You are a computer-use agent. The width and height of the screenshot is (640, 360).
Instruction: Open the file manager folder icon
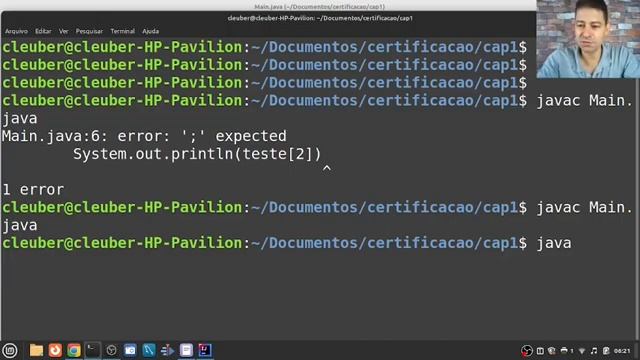tap(36, 350)
